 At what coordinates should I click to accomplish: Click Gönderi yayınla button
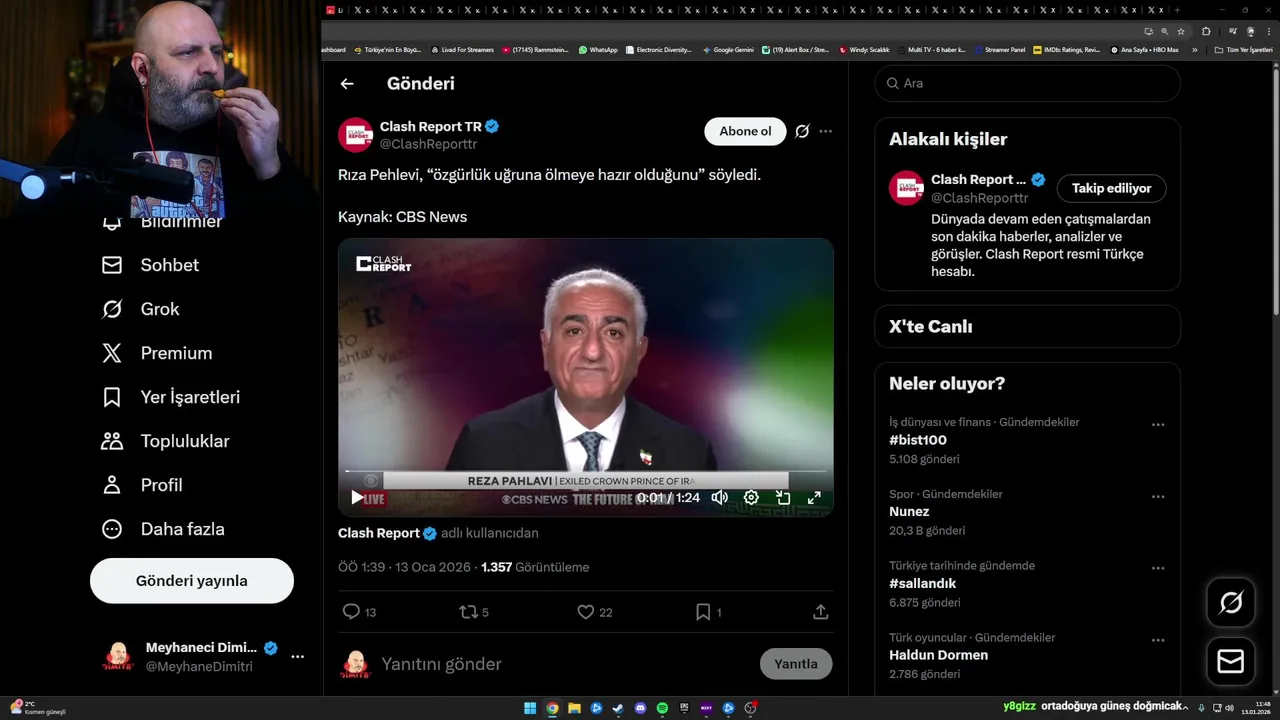tap(192, 581)
